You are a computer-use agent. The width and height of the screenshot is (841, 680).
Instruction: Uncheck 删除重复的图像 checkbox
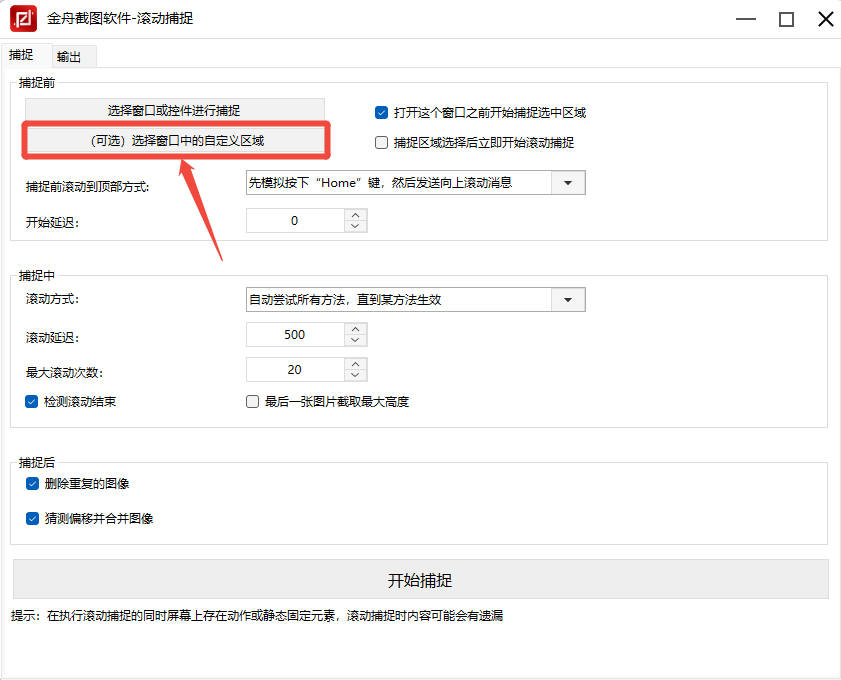pos(32,484)
